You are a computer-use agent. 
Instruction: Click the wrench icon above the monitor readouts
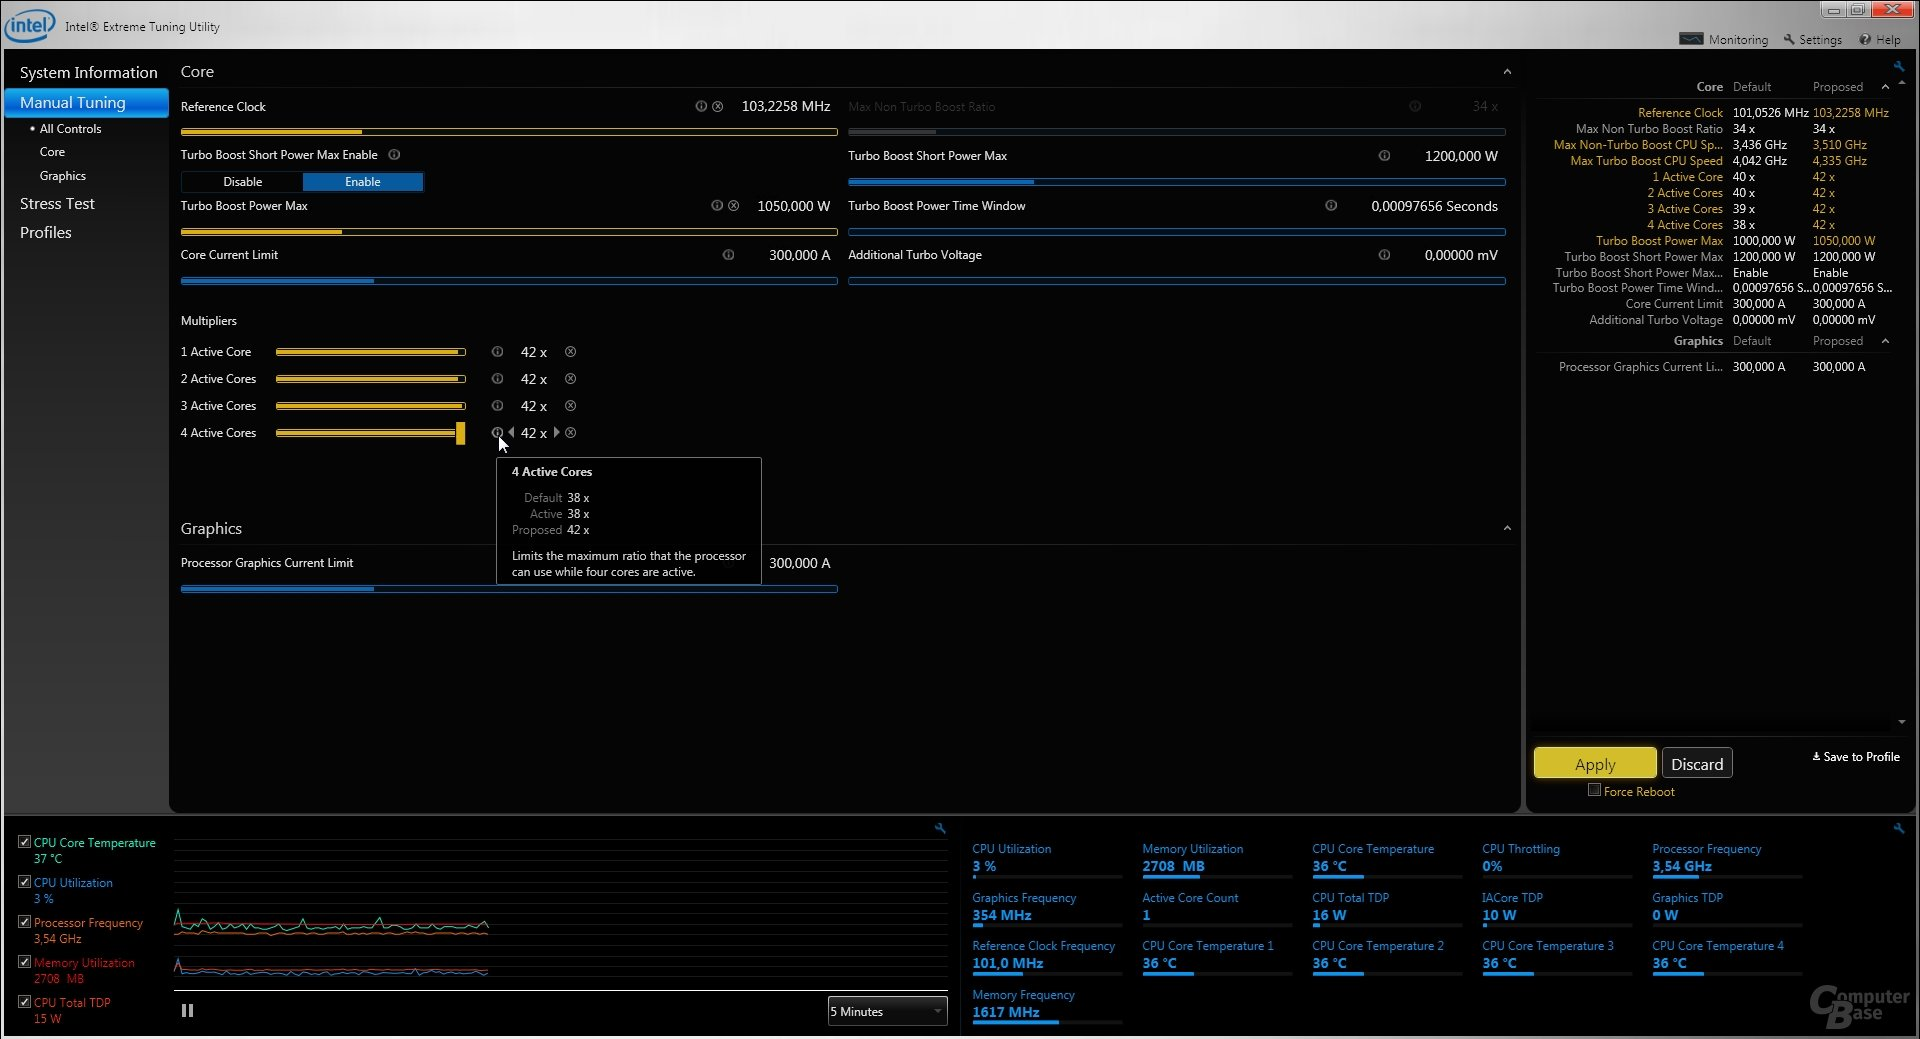(x=1899, y=828)
